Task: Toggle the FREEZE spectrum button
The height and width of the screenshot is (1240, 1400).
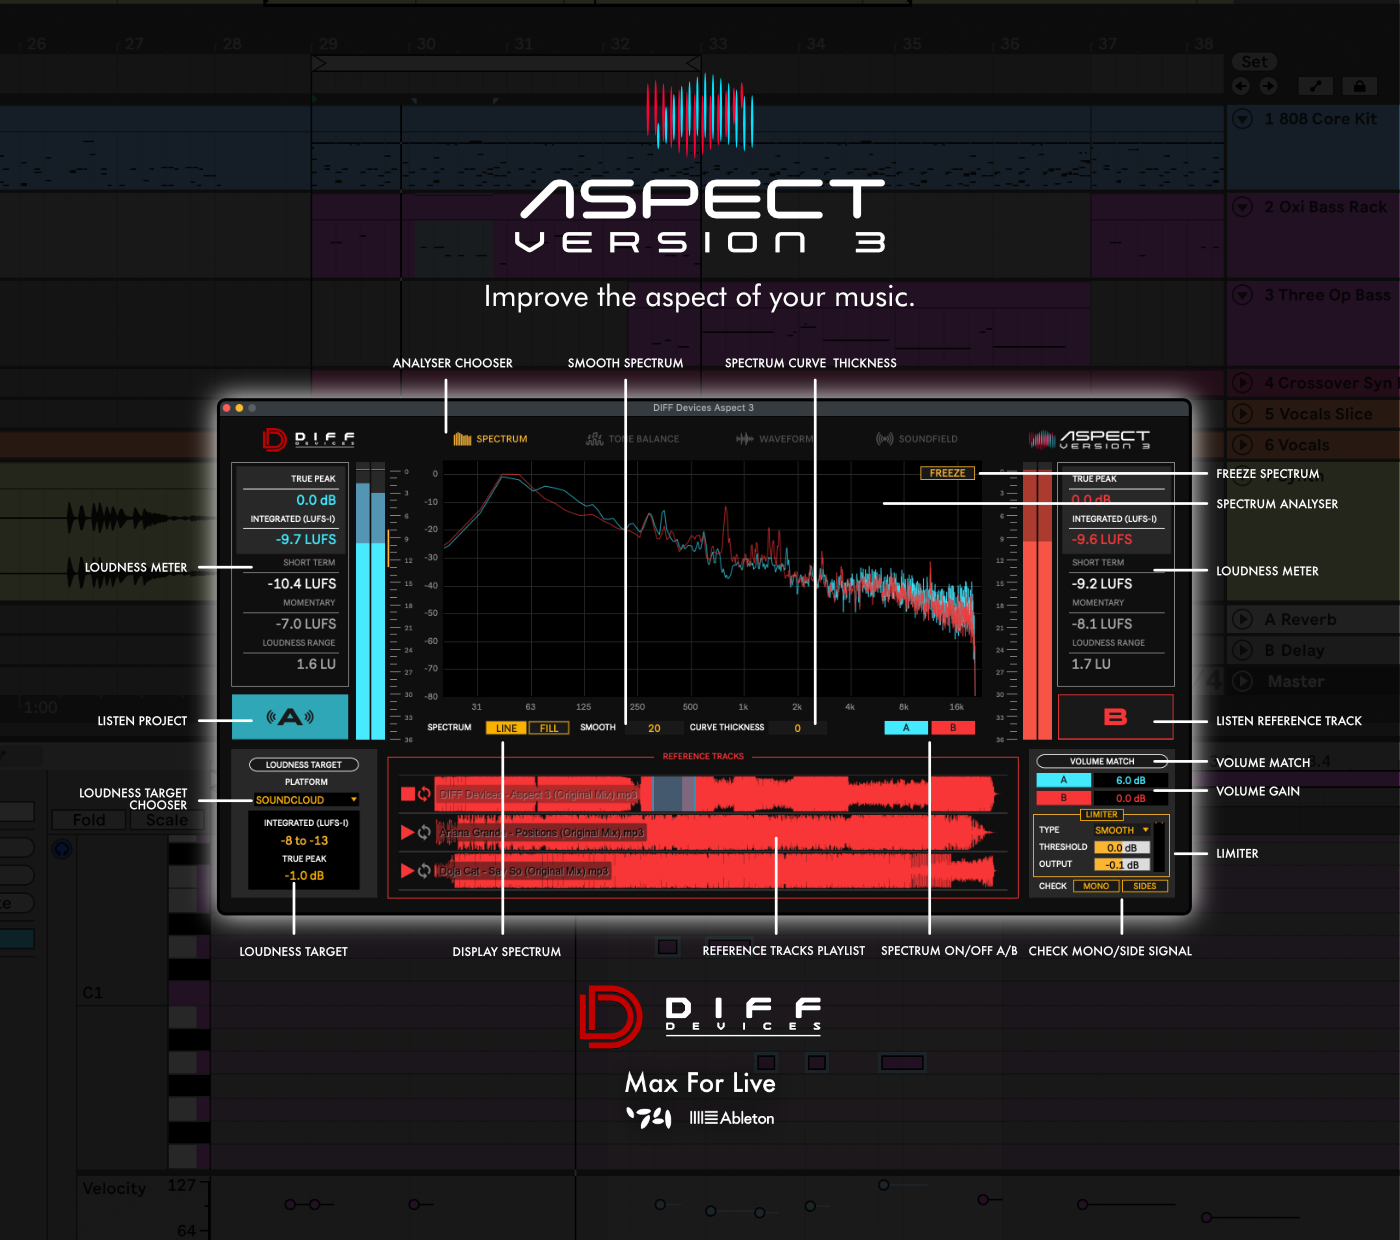Action: click(947, 473)
